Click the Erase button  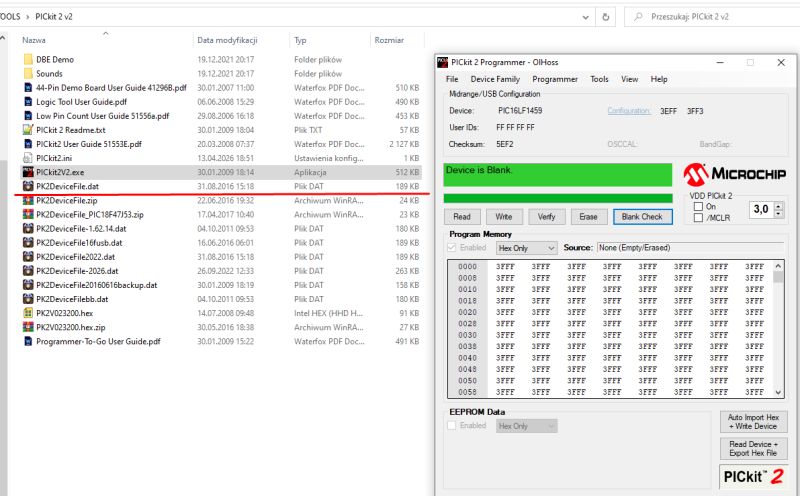point(588,217)
